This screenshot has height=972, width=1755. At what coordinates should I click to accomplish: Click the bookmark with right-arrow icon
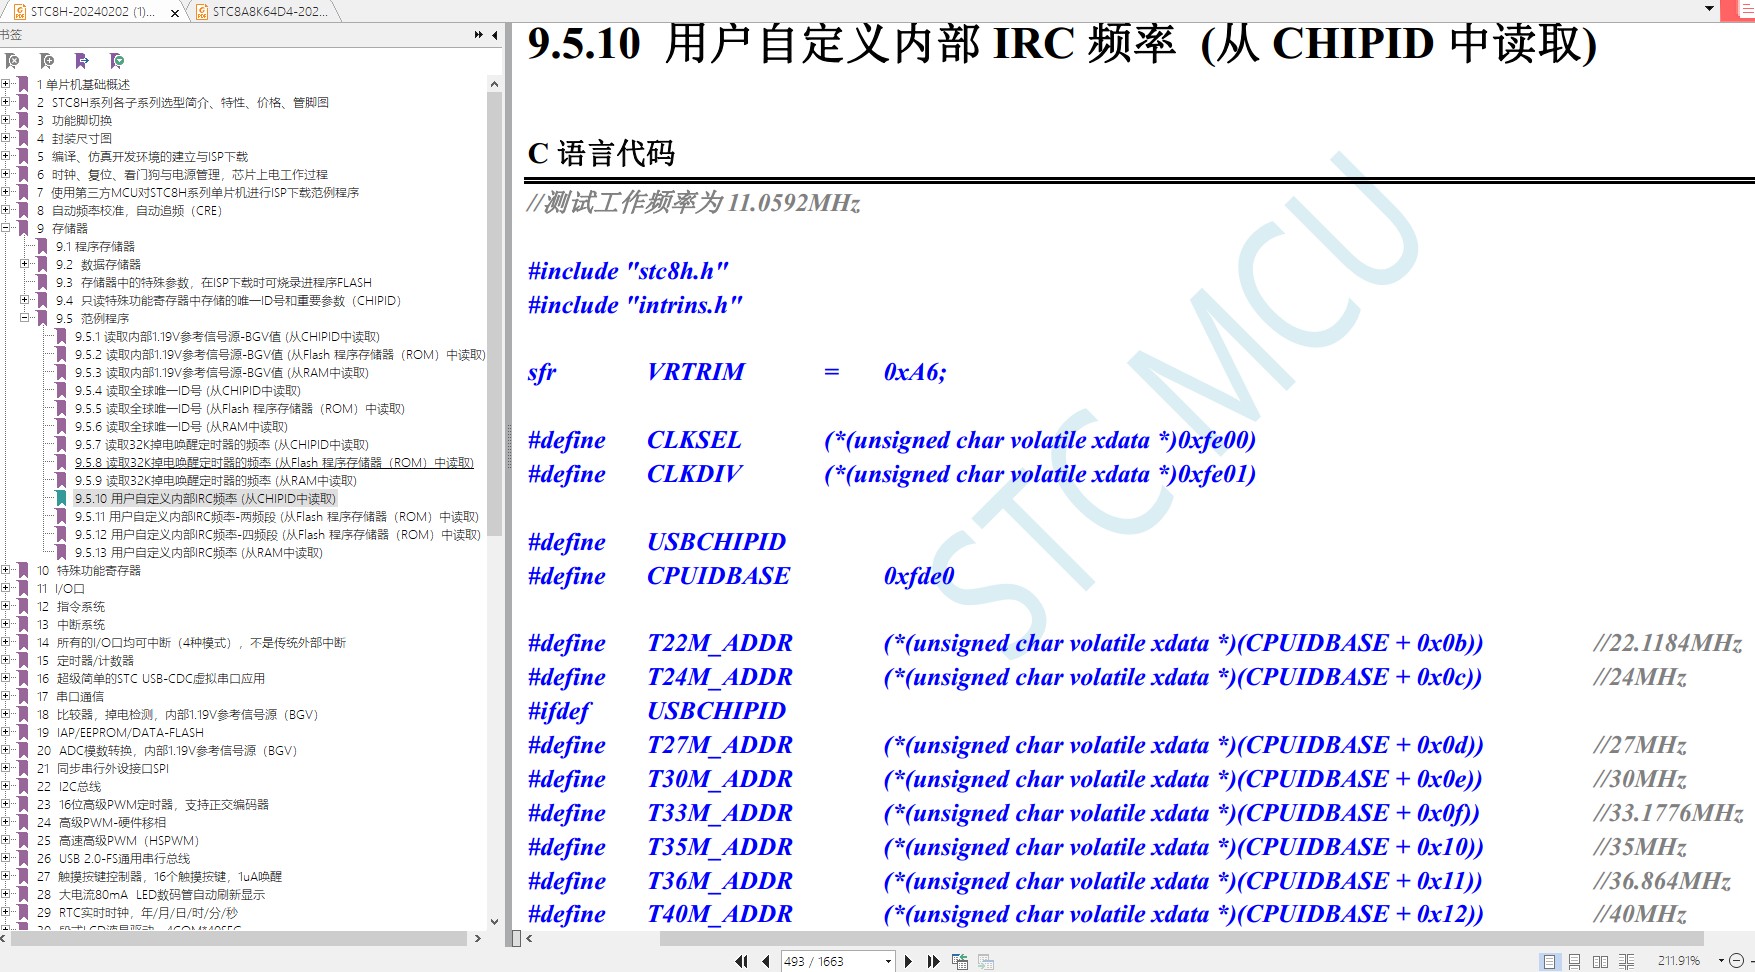tap(82, 61)
